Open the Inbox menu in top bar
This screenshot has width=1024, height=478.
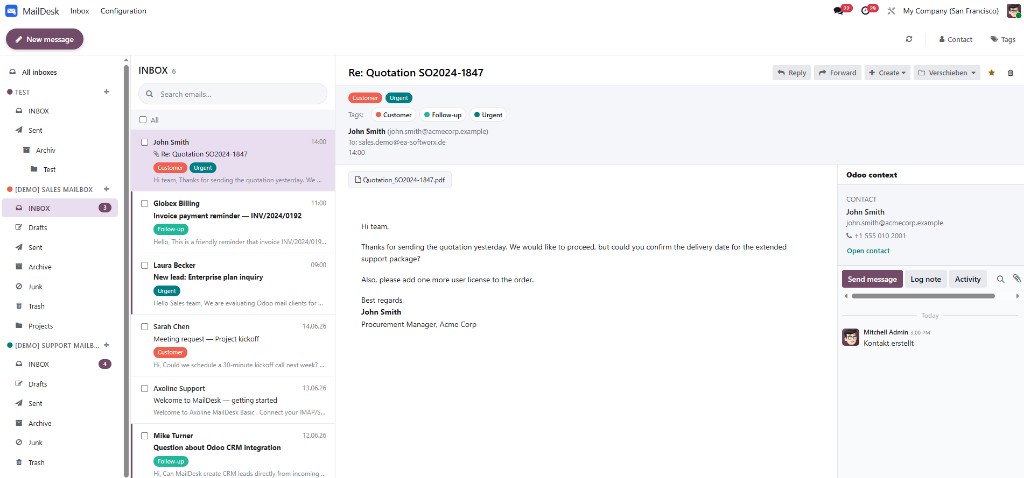[x=80, y=11]
